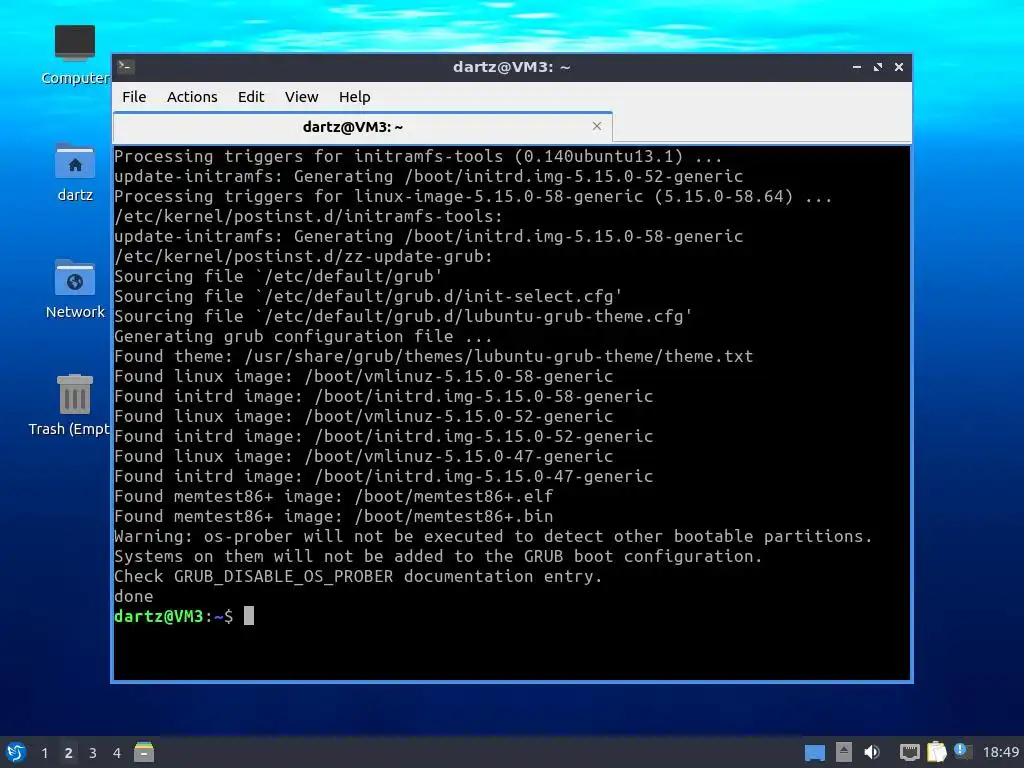Open the Lubuntu application menu
The image size is (1024, 768).
pos(16,752)
